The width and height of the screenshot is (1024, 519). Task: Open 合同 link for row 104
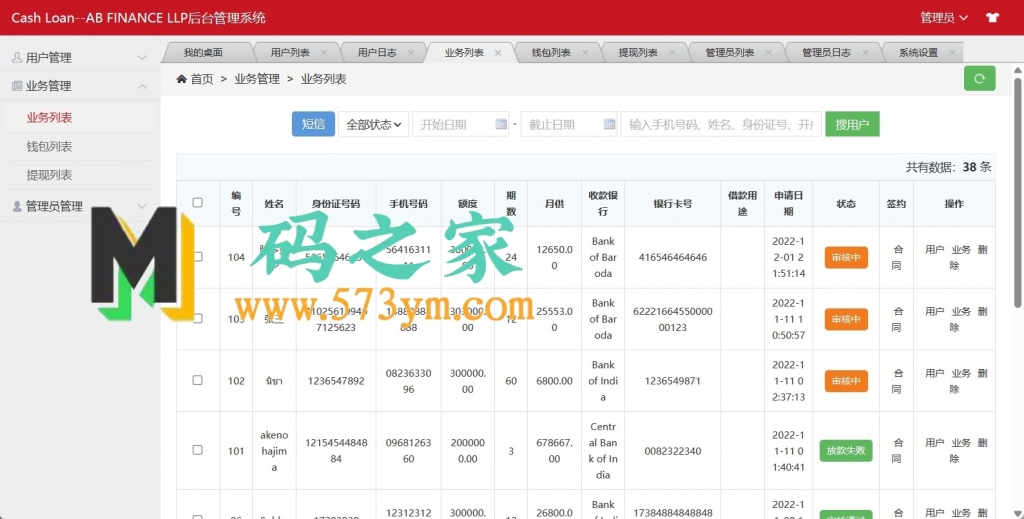point(897,257)
